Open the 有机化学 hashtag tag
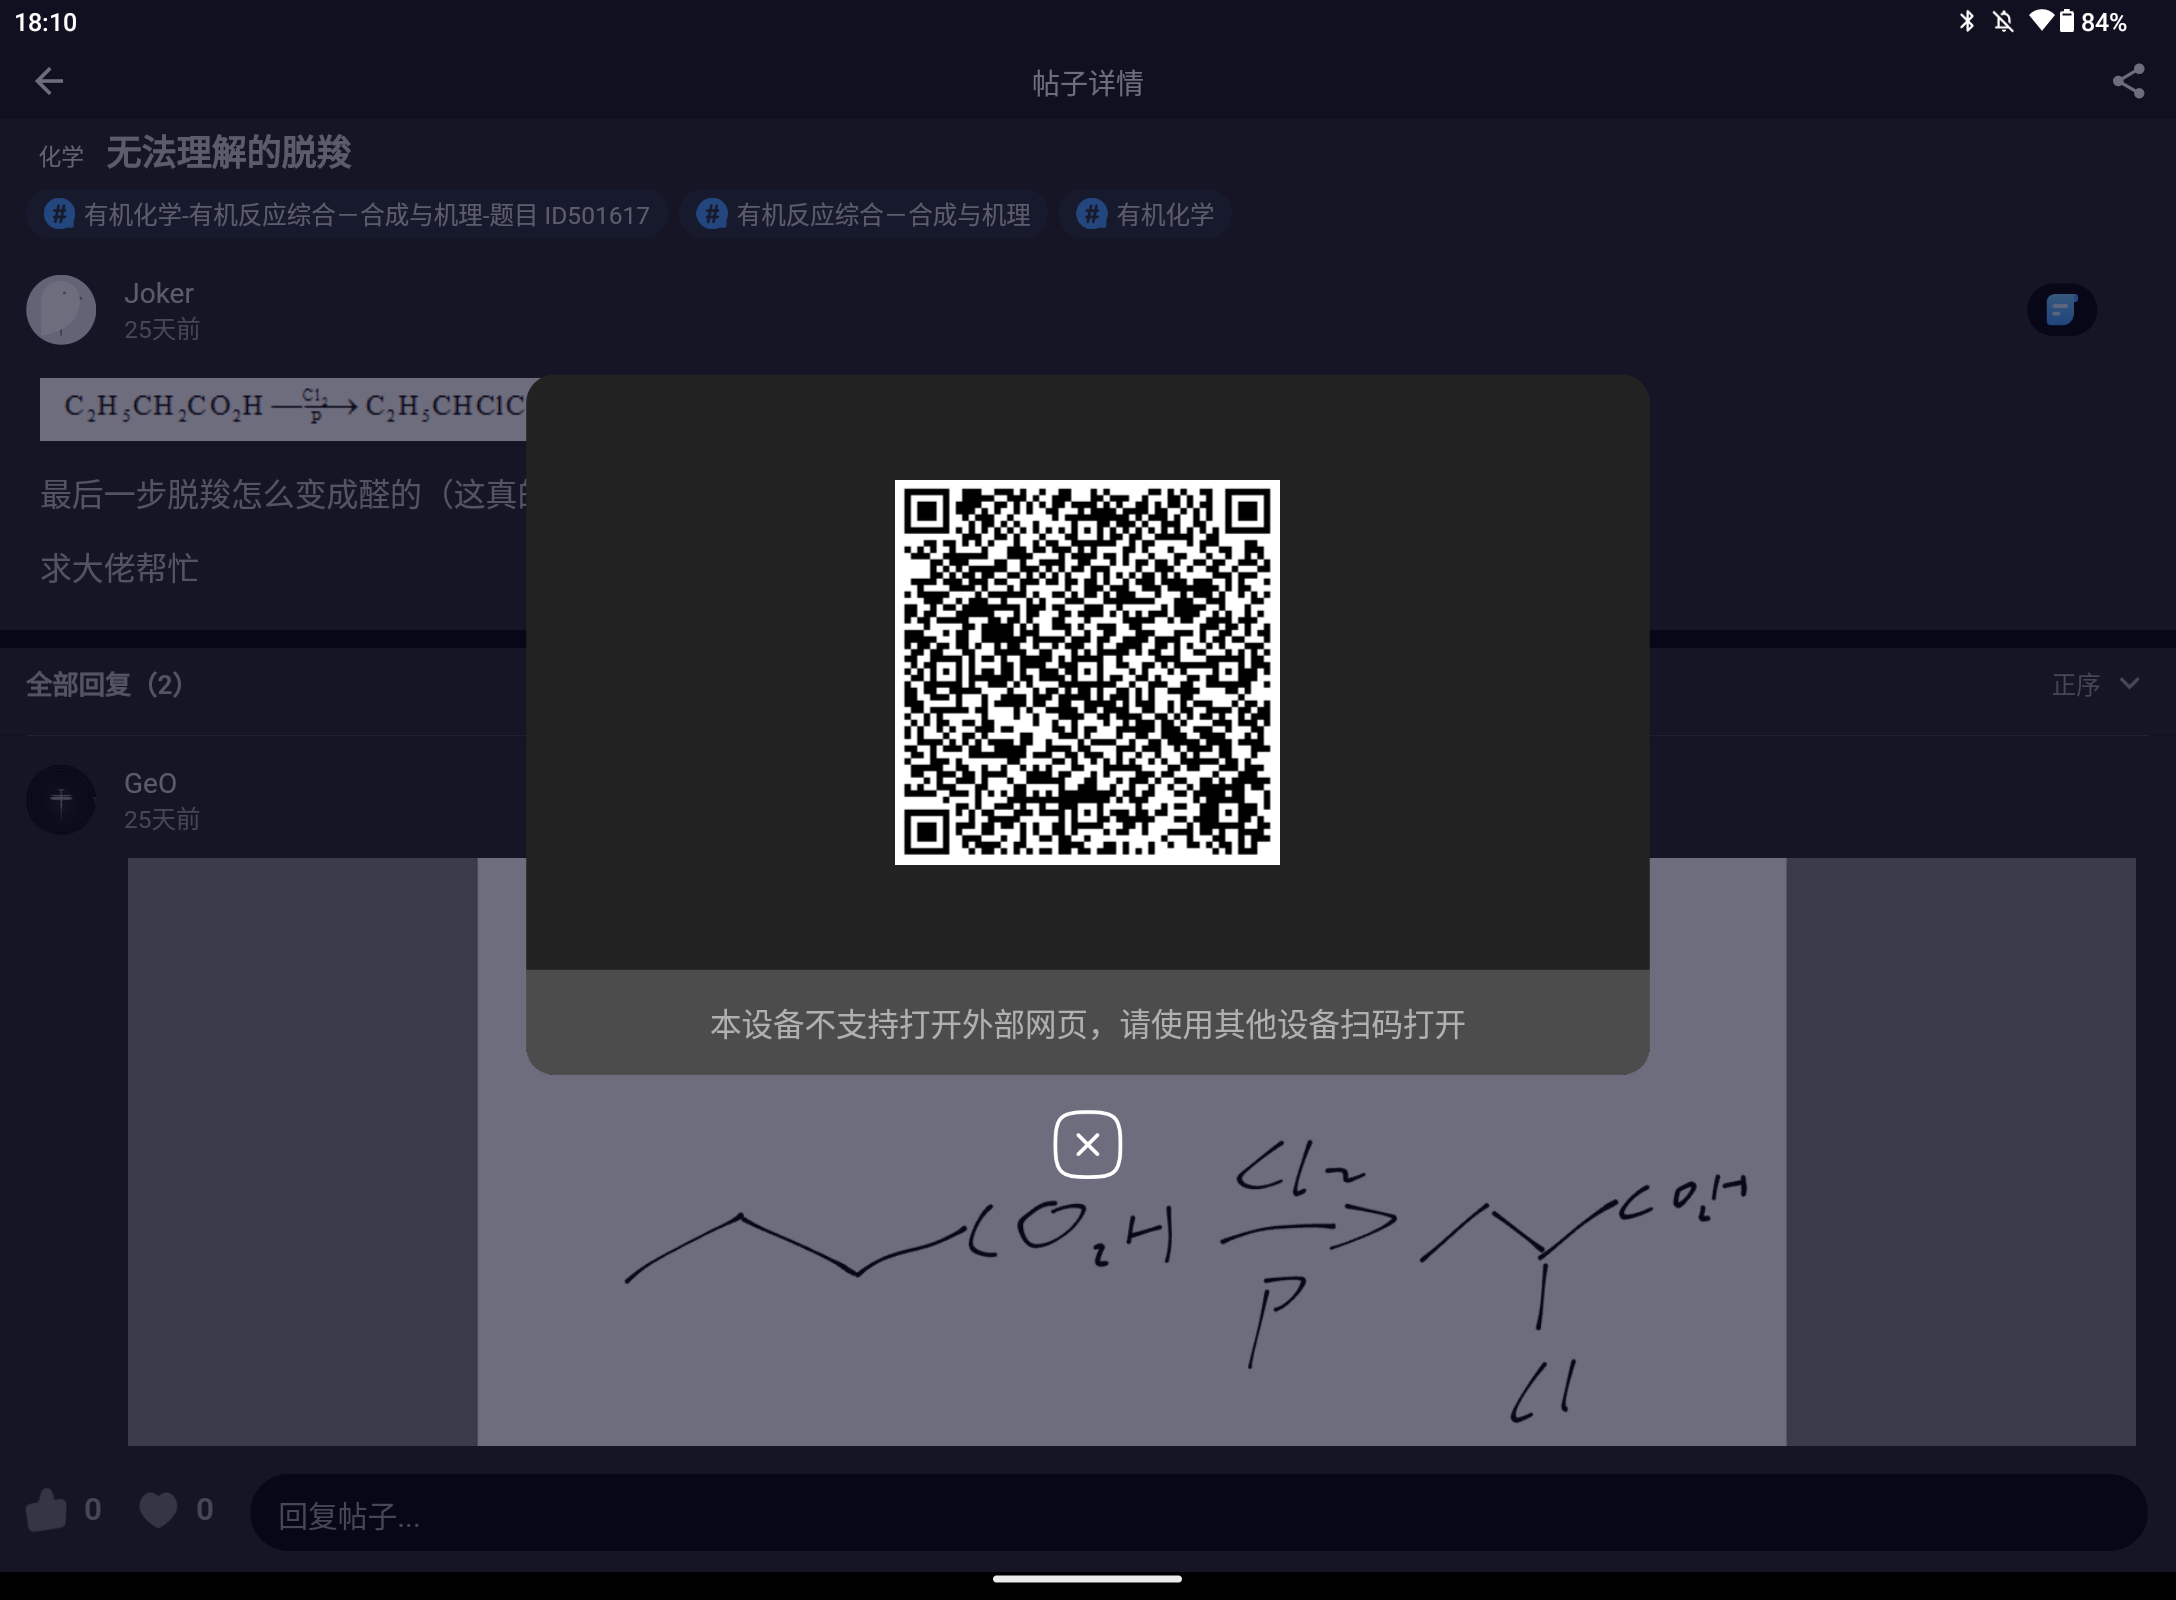 point(1146,214)
